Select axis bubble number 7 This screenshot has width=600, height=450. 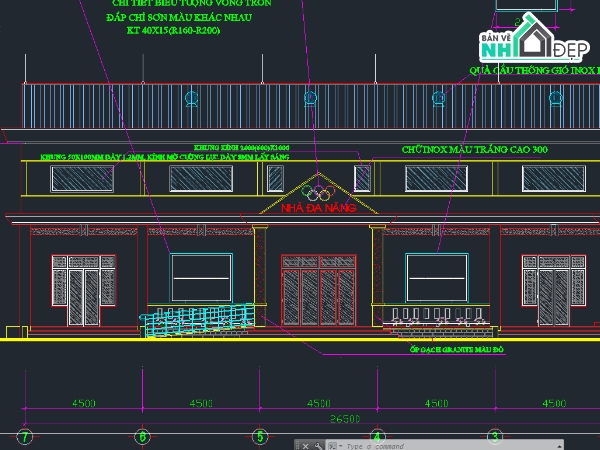[25, 436]
